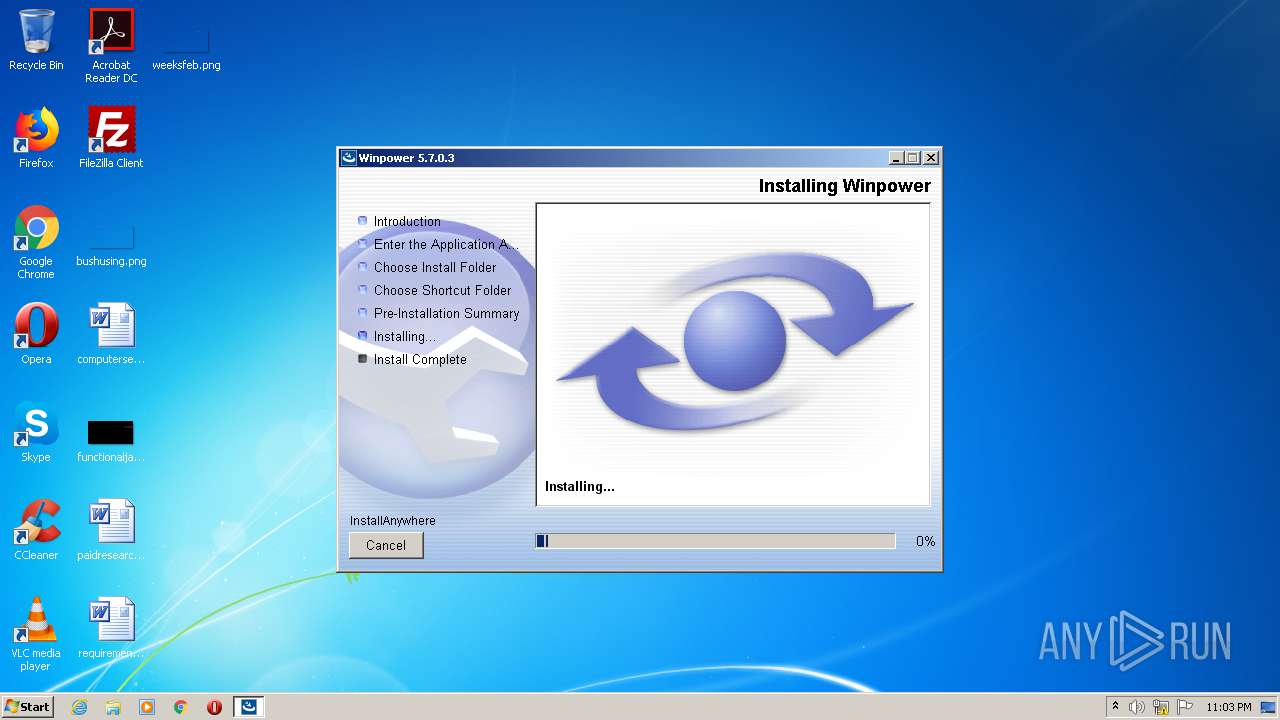
Task: Click the installation progress bar
Action: tap(715, 541)
